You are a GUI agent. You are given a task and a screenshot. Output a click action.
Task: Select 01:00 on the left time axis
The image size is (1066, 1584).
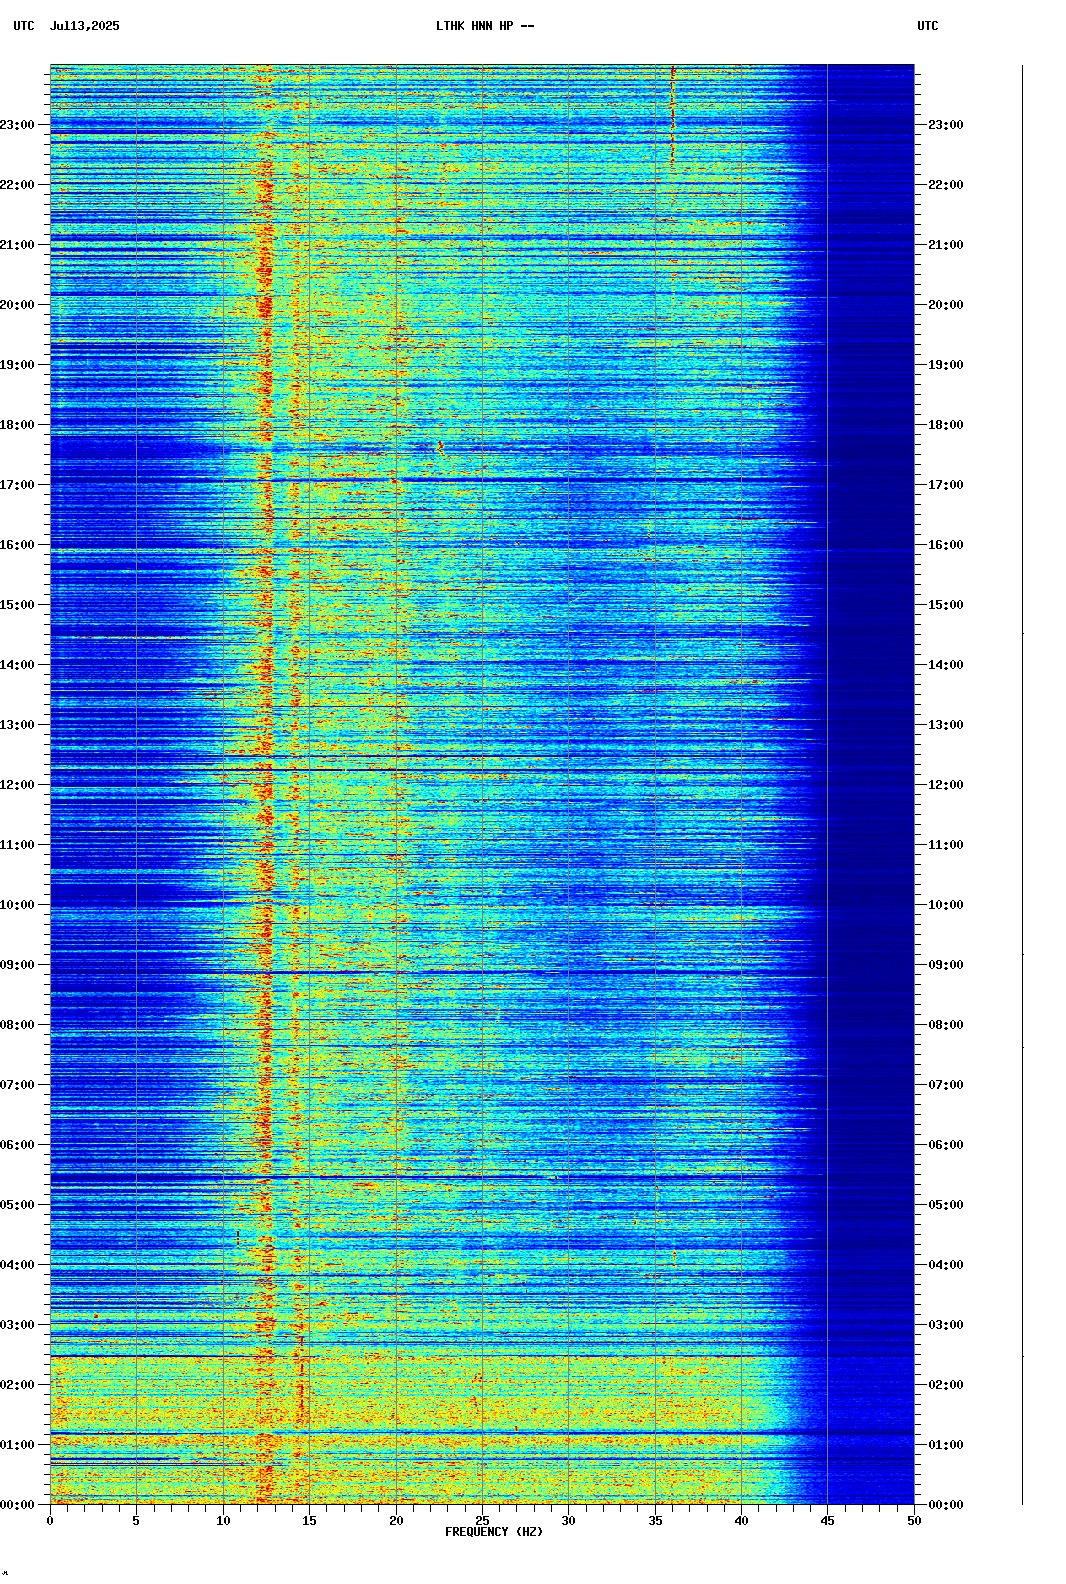point(17,1445)
